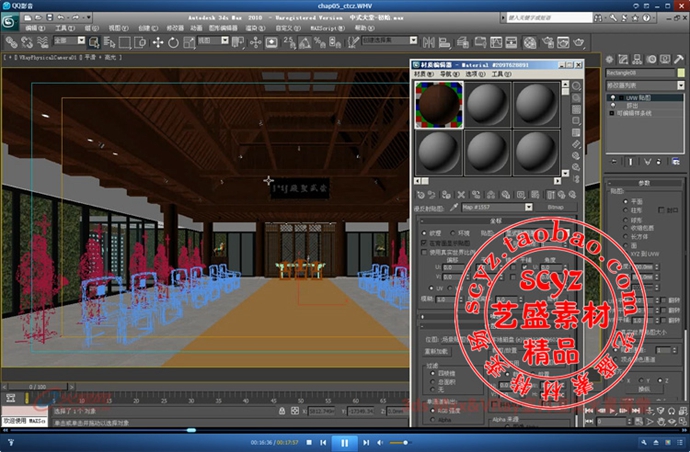
Task: Open quick access toolbar customize arrow
Action: pyautogui.click(x=89, y=18)
